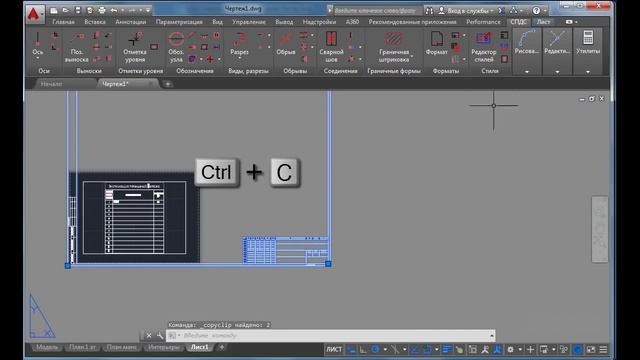Select the Формат sheet format tool
Screen dimensions: 640x360
click(437, 44)
